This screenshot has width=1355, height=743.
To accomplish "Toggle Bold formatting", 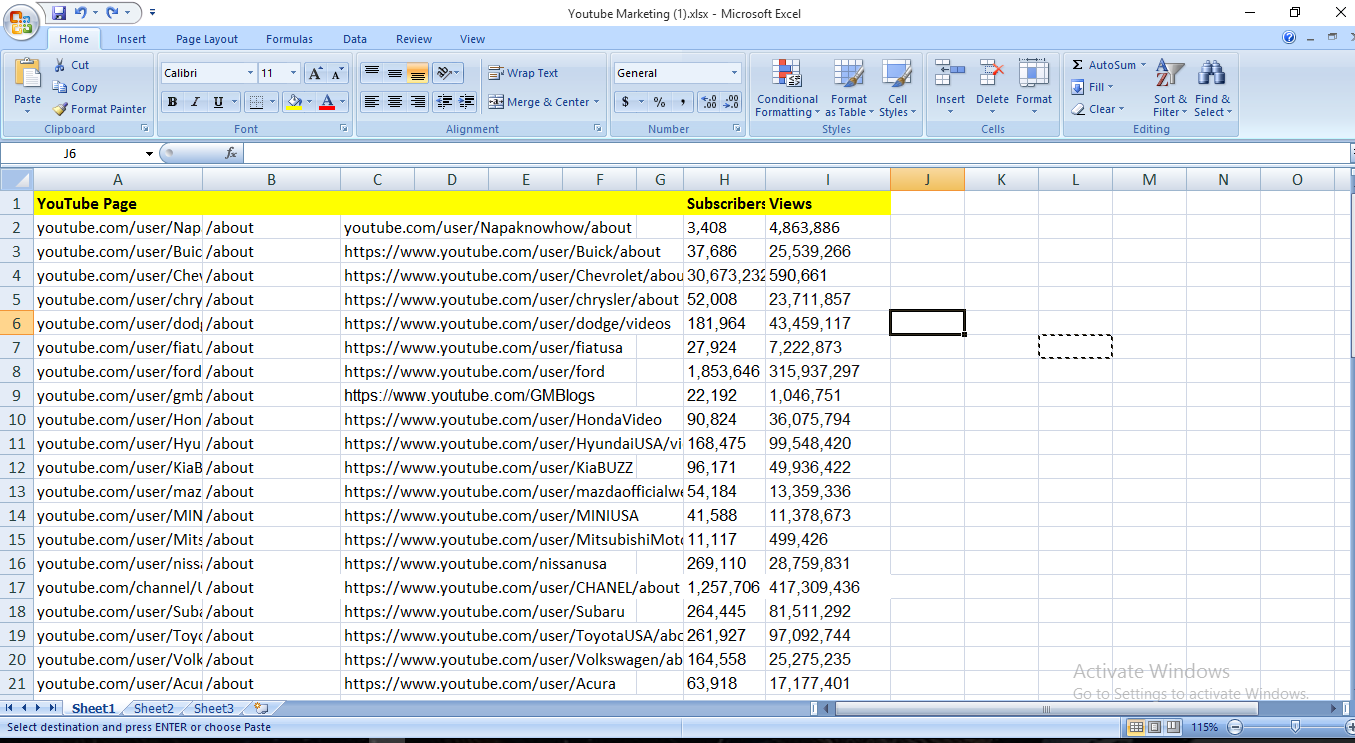I will click(x=172, y=102).
